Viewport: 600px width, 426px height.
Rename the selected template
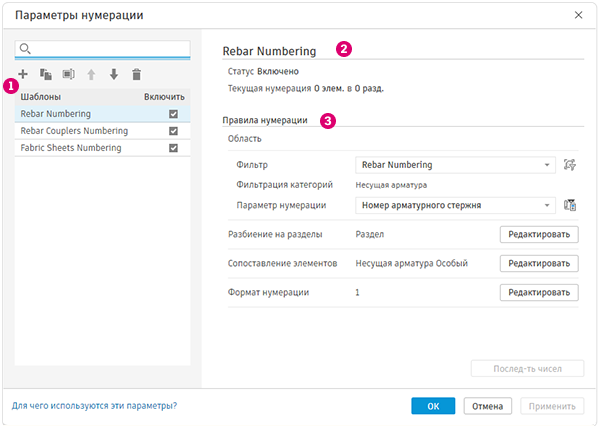pos(68,74)
